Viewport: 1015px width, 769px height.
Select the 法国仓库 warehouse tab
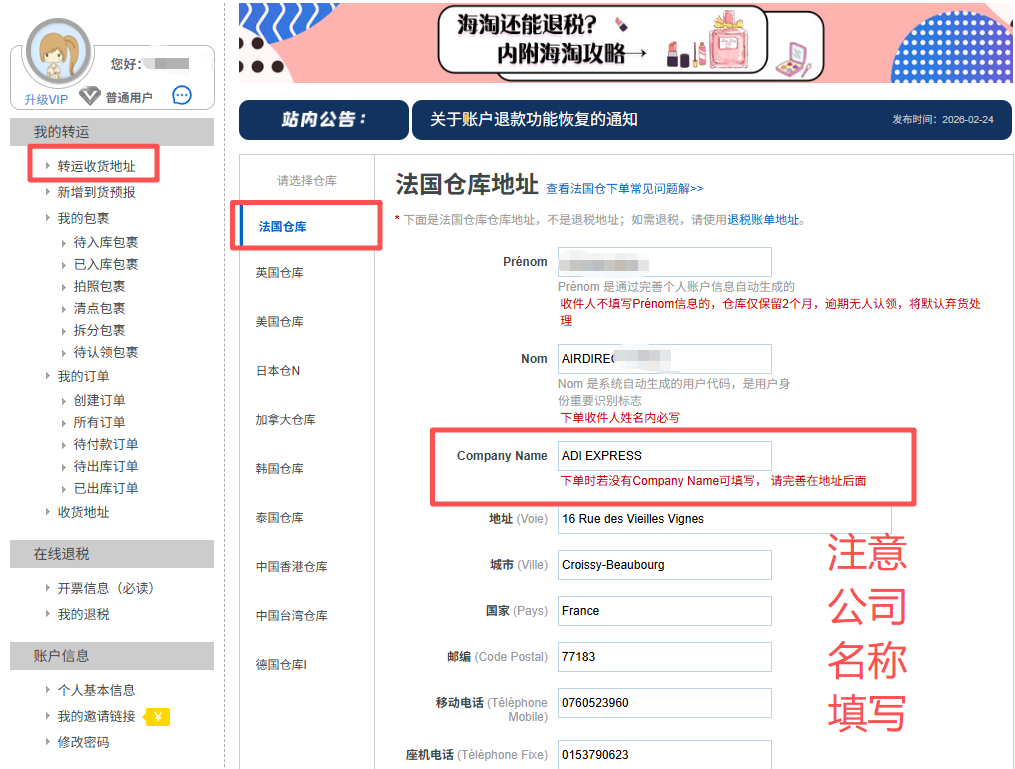pyautogui.click(x=283, y=227)
